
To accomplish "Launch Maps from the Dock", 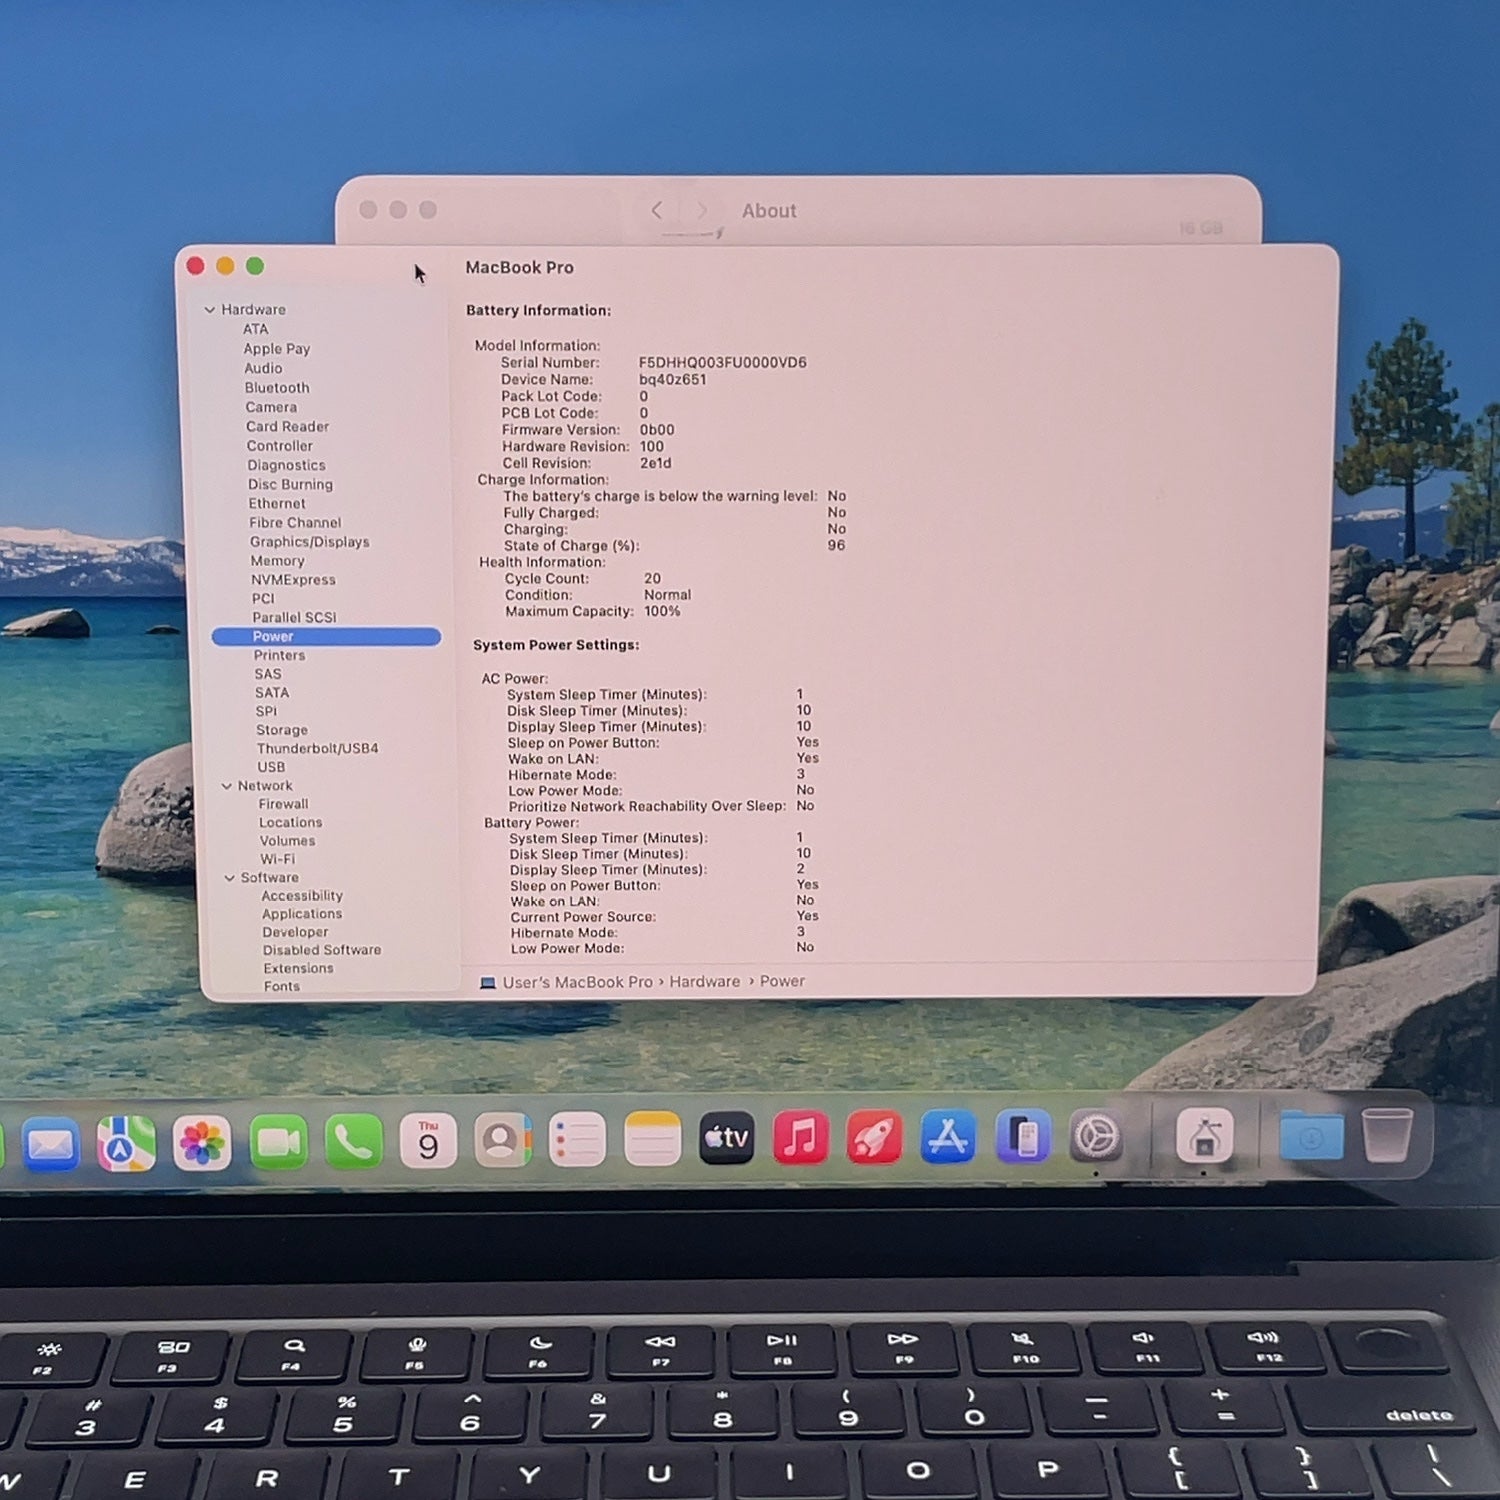I will [x=126, y=1143].
